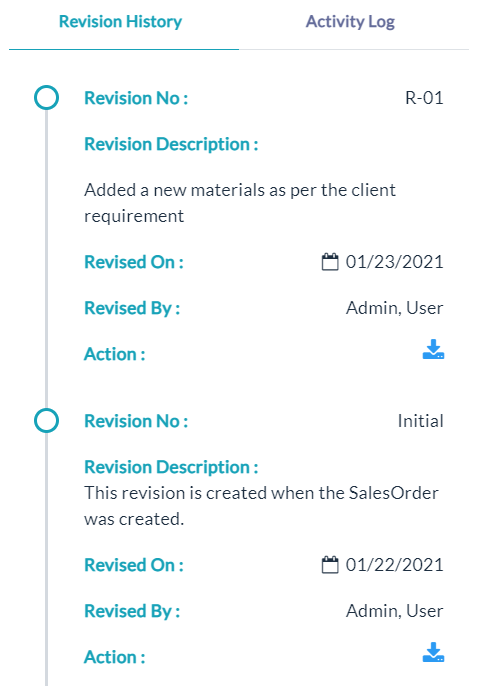This screenshot has height=695, width=483.
Task: Click the Revised By label of Initial revision
Action: pos(132,611)
